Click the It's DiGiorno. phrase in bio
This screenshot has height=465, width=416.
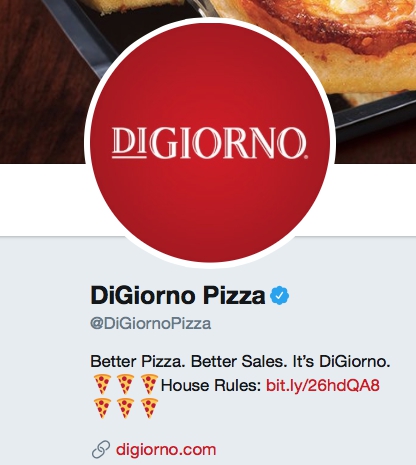click(x=342, y=361)
